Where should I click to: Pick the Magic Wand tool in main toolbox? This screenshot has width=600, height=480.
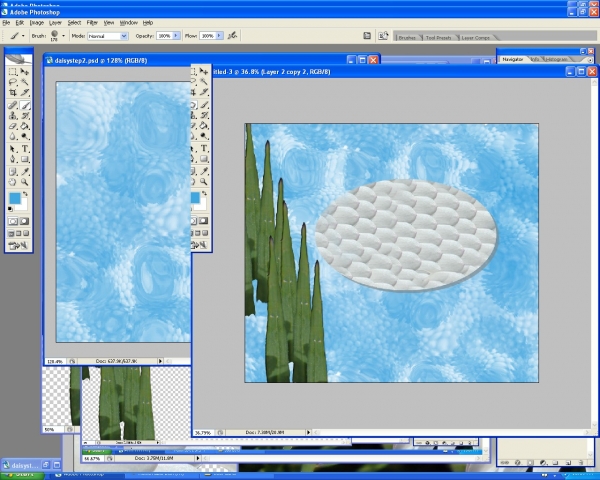(24, 82)
